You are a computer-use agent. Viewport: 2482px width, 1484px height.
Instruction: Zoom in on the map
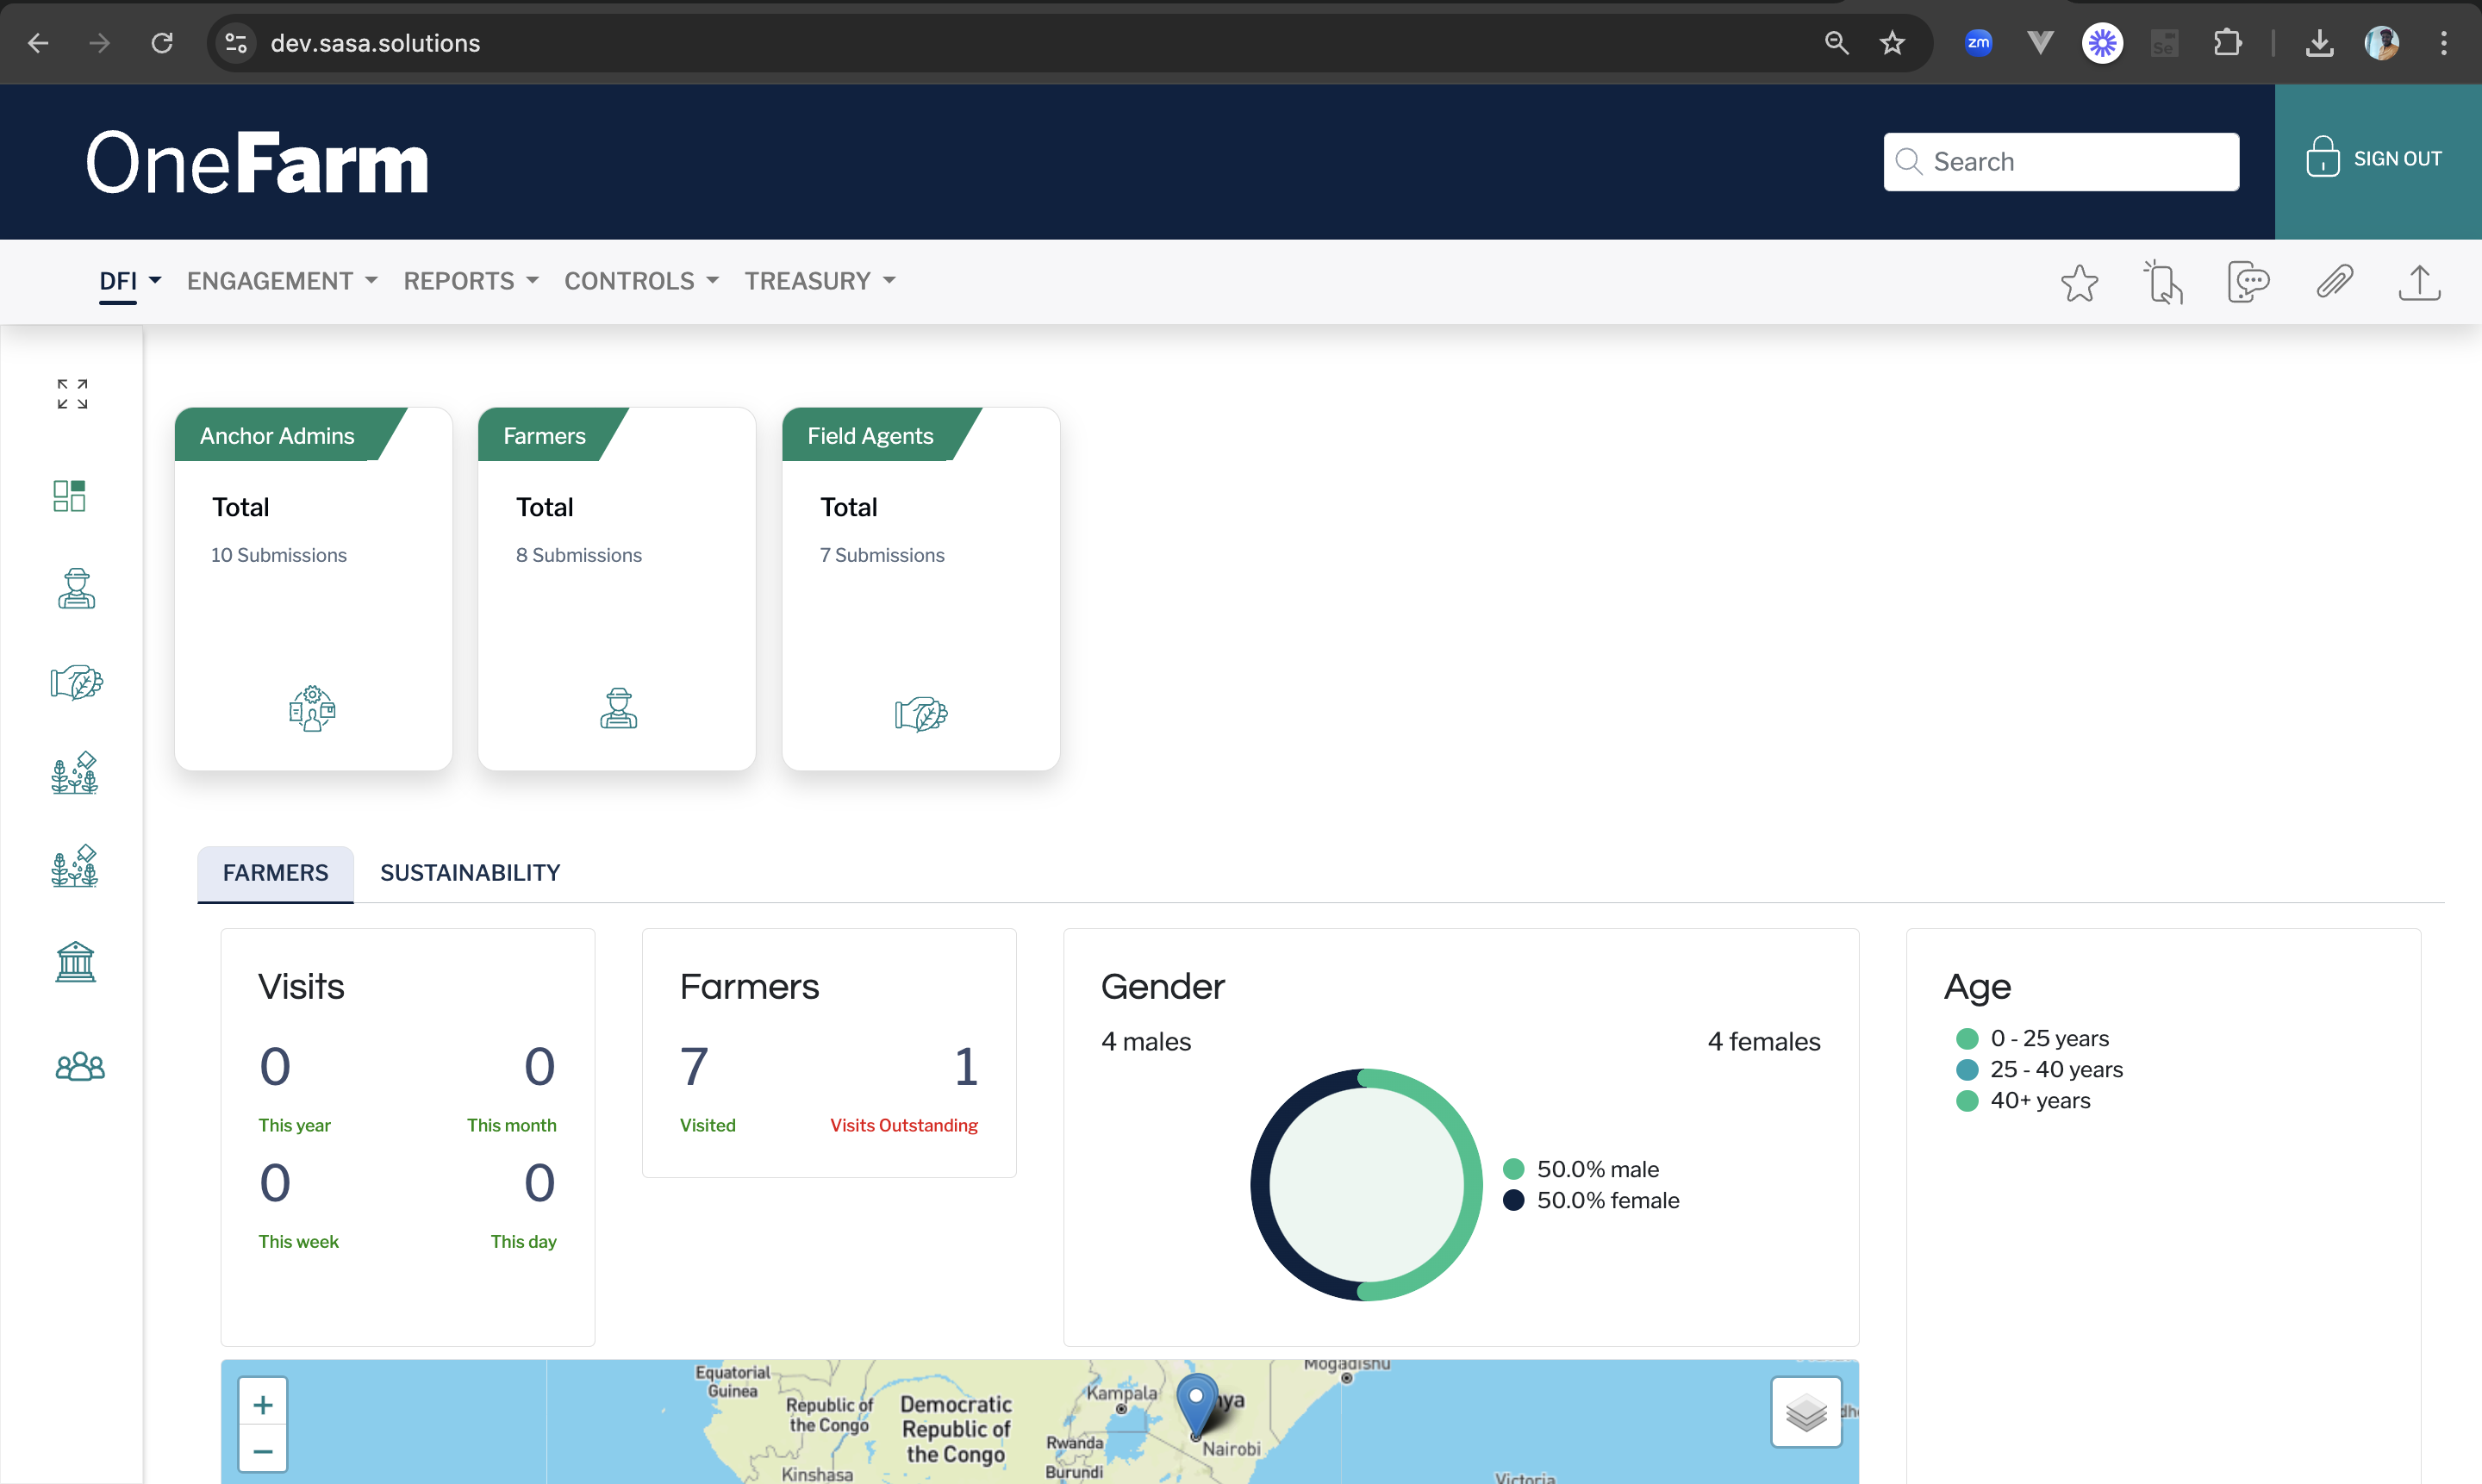click(263, 1404)
